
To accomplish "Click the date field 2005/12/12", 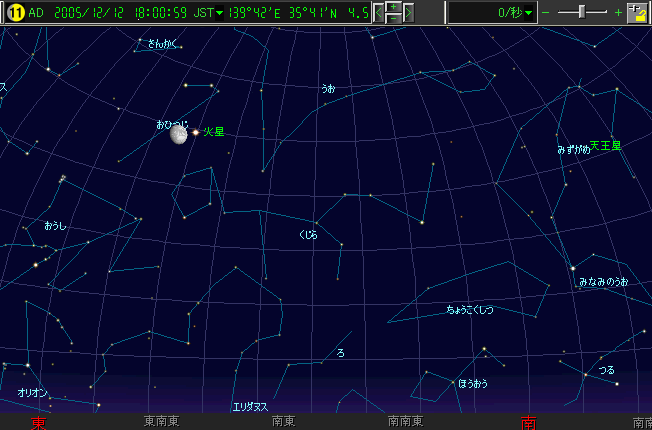I will 89,13.
